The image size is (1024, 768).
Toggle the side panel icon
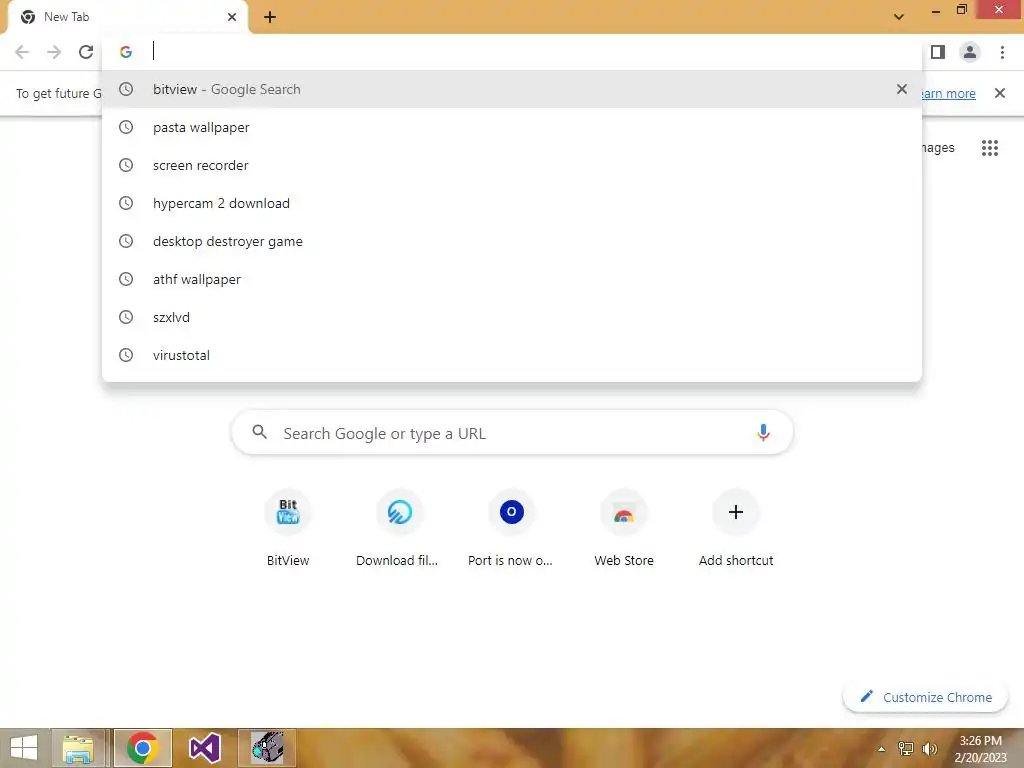pos(938,52)
